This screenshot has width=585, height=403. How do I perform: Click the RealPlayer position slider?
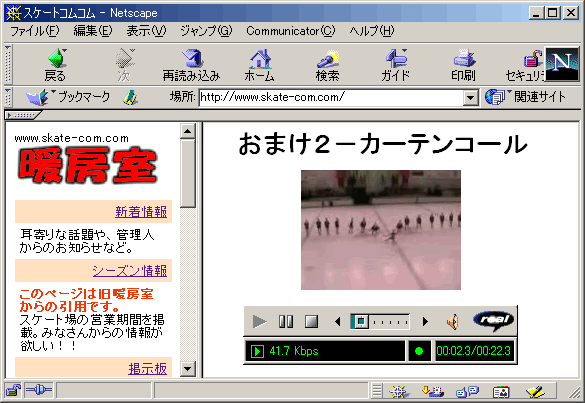point(380,321)
